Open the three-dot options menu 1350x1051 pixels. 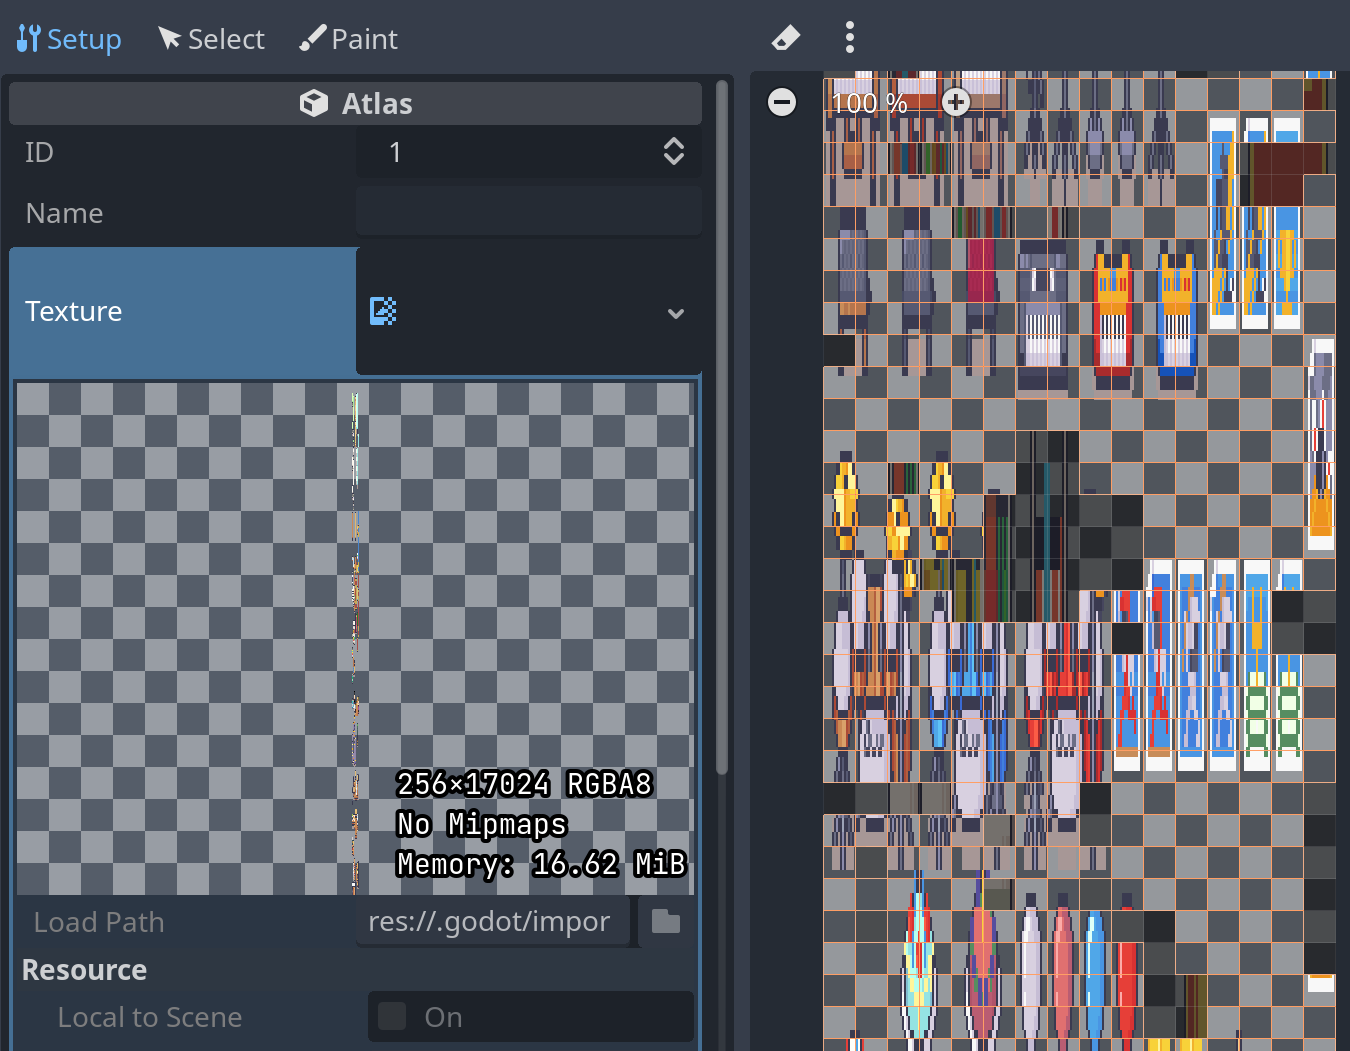pos(849,37)
